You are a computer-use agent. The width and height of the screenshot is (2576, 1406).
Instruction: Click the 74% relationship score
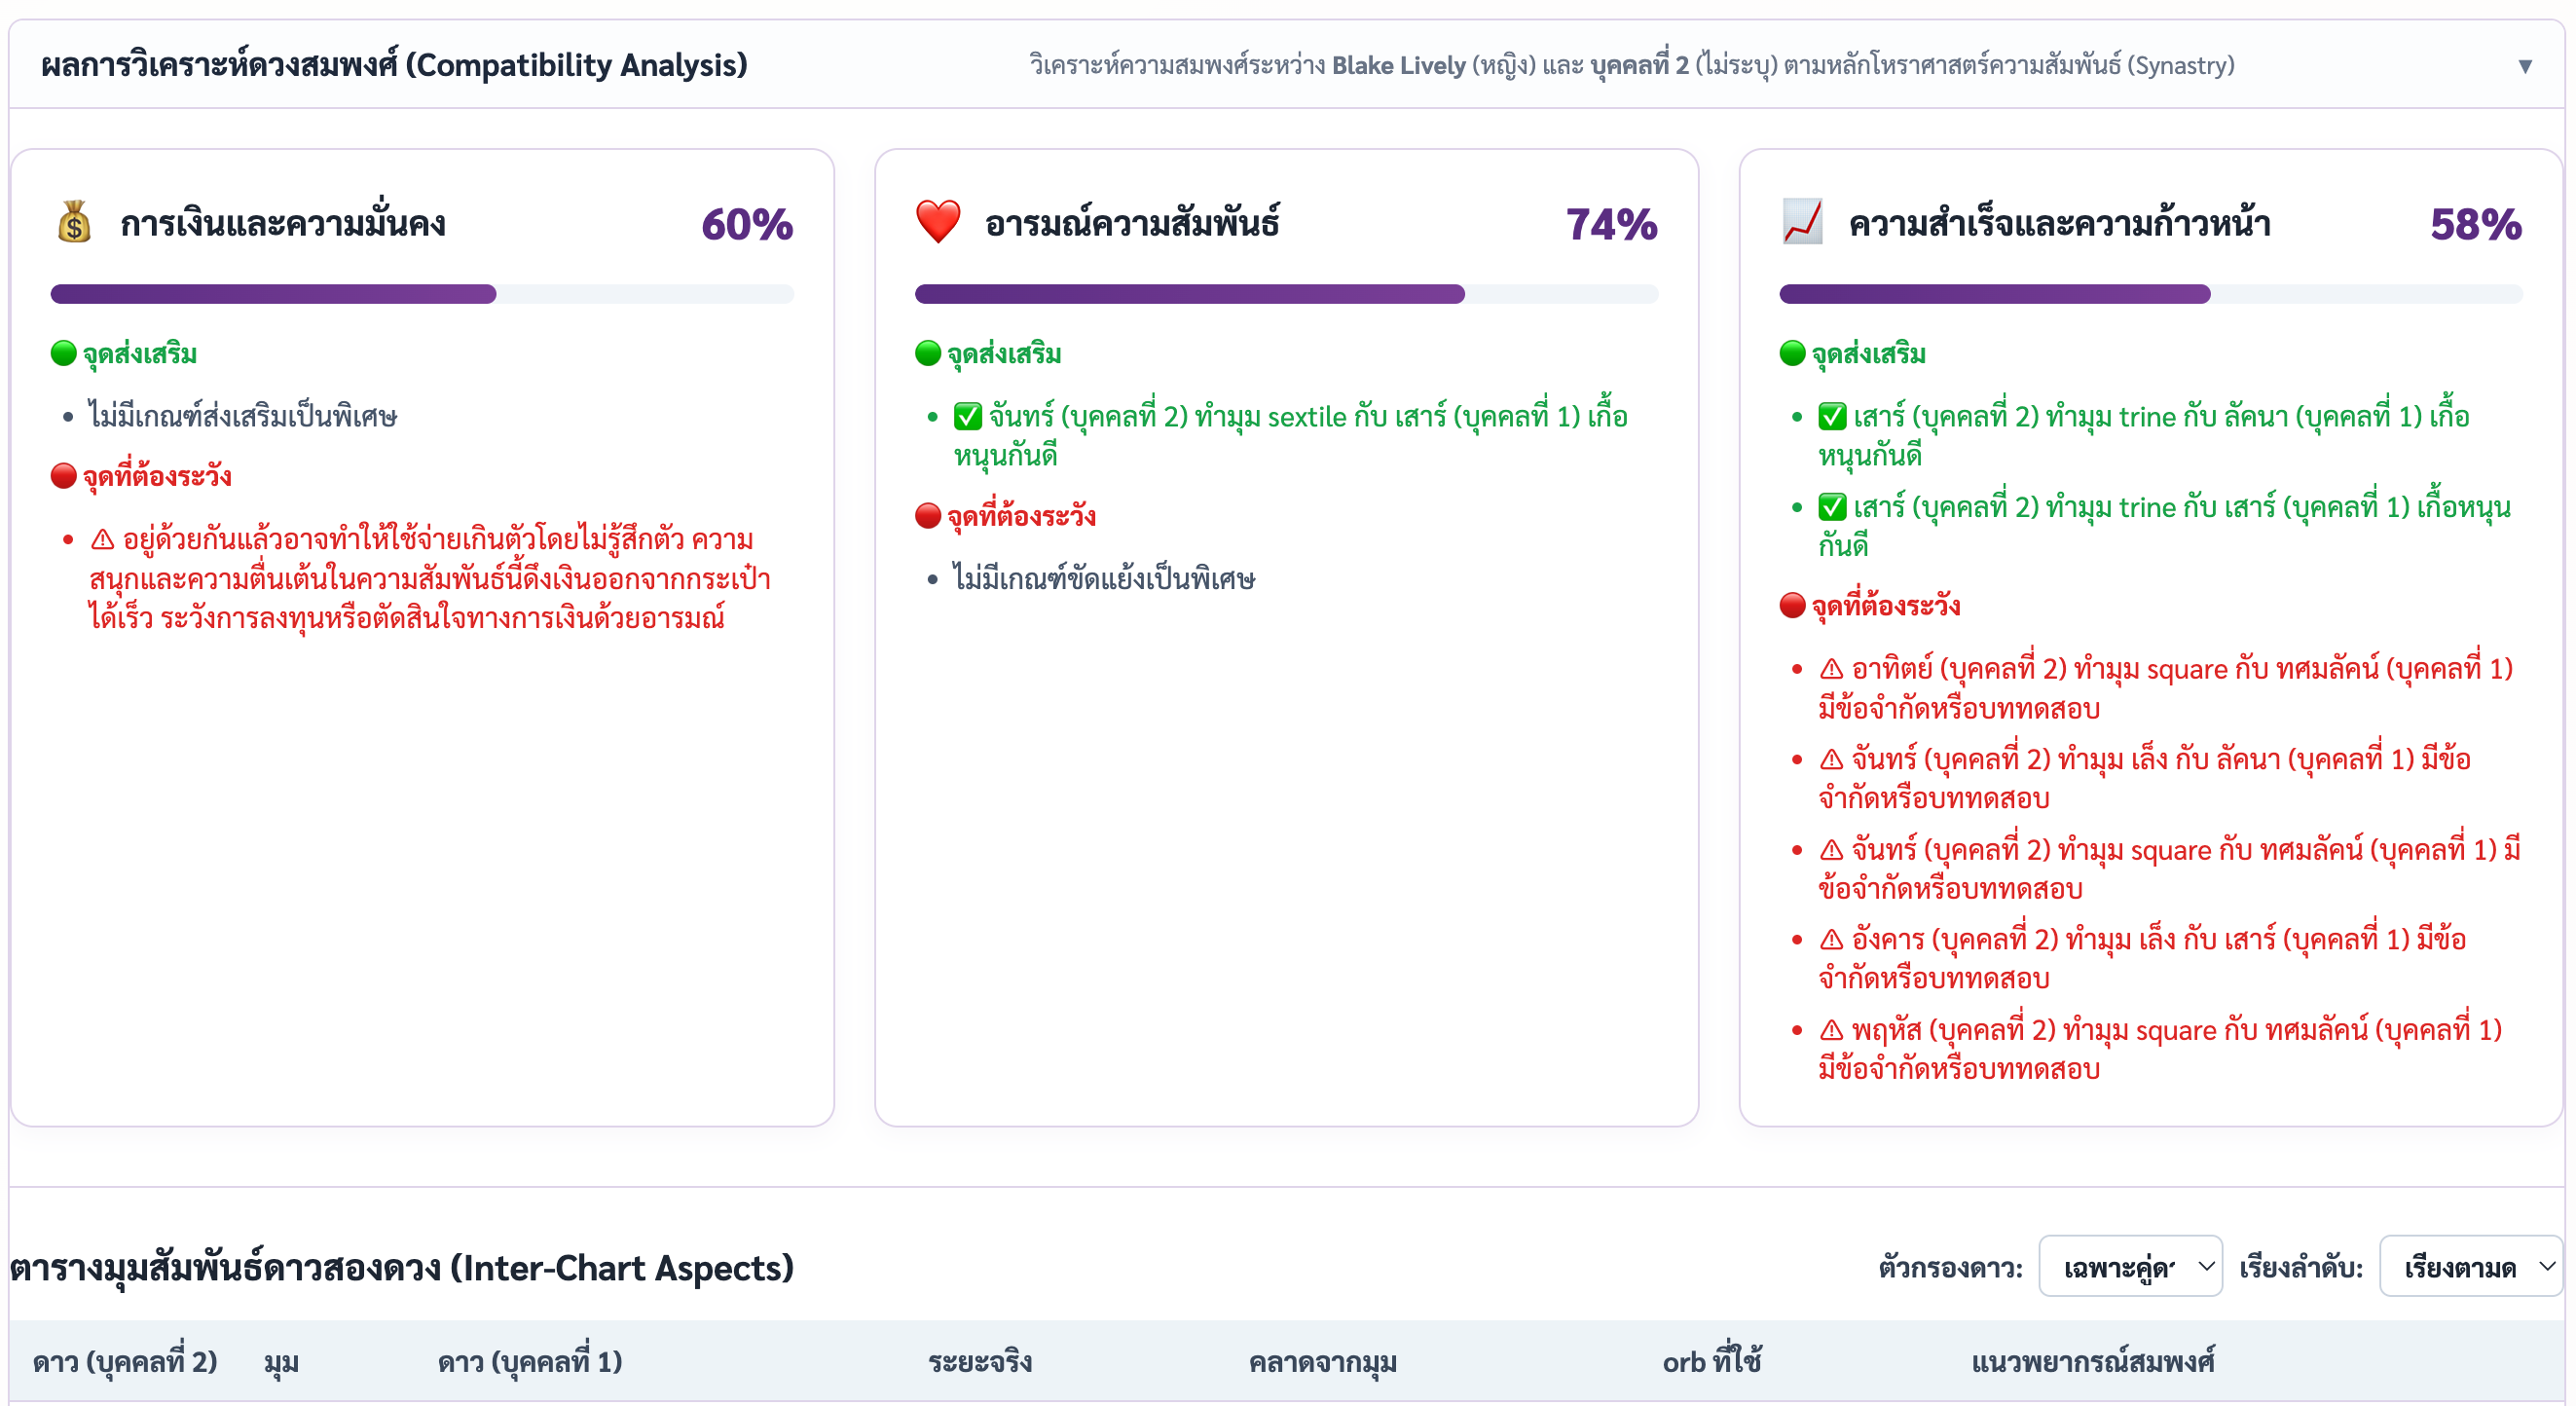[1611, 224]
